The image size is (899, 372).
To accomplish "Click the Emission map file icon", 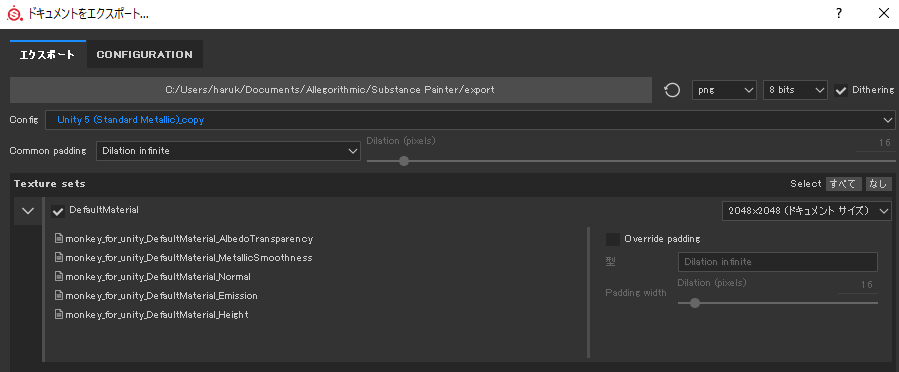I will (58, 295).
